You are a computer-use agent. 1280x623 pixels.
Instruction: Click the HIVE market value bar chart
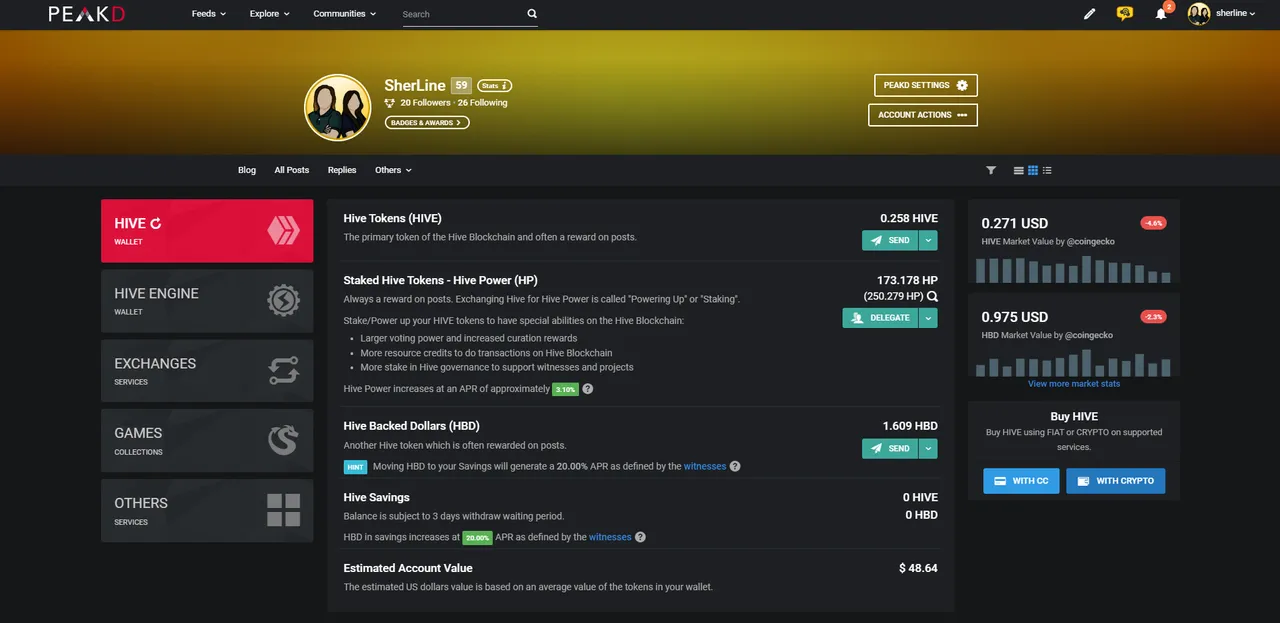coord(1073,269)
